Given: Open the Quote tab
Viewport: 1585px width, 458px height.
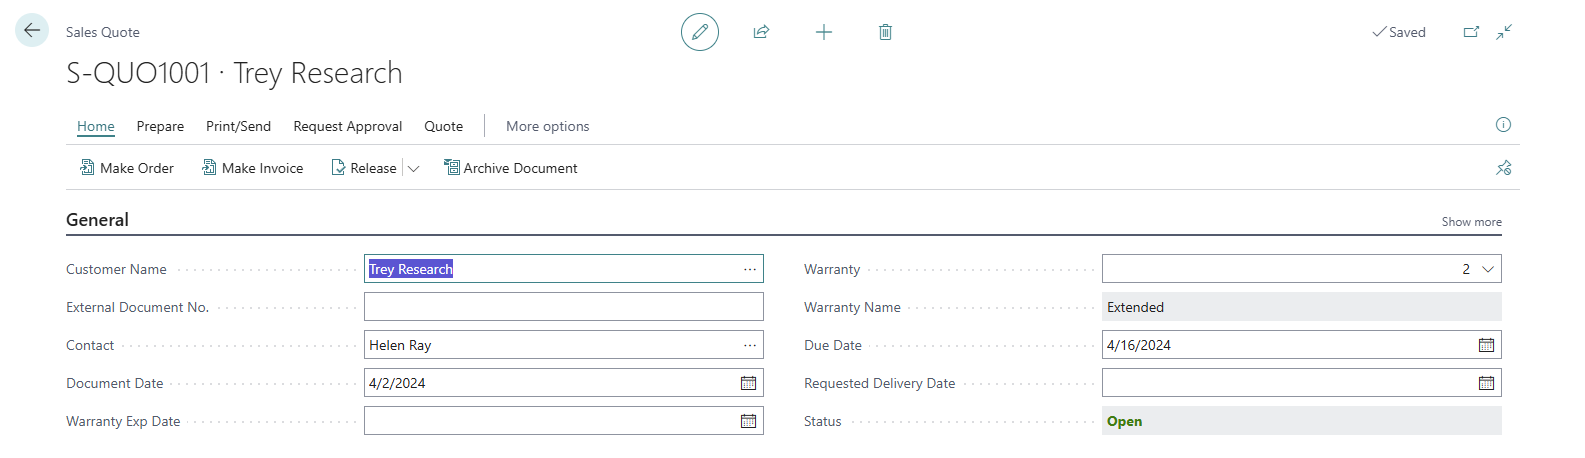Looking at the screenshot, I should tap(443, 126).
